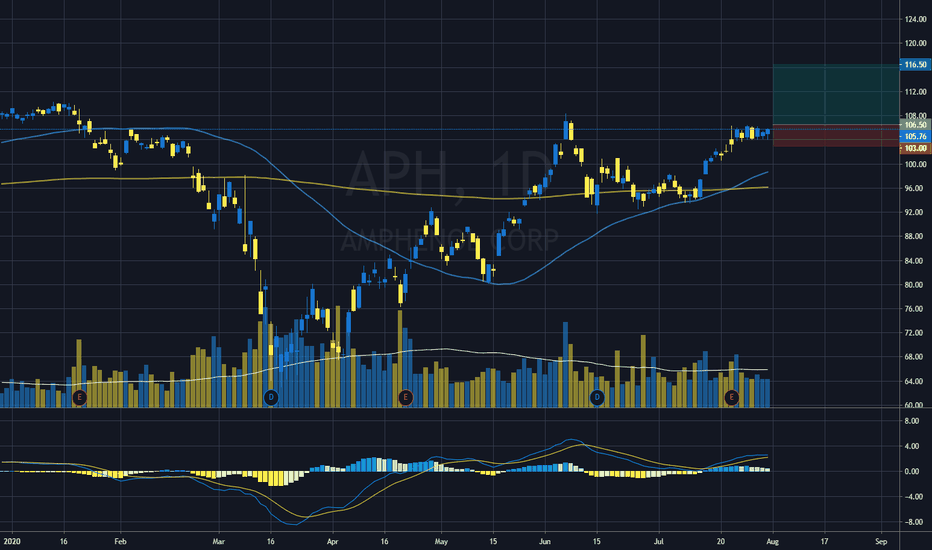Select the 106.50 entry price label
This screenshot has height=550, width=932.
[915, 124]
